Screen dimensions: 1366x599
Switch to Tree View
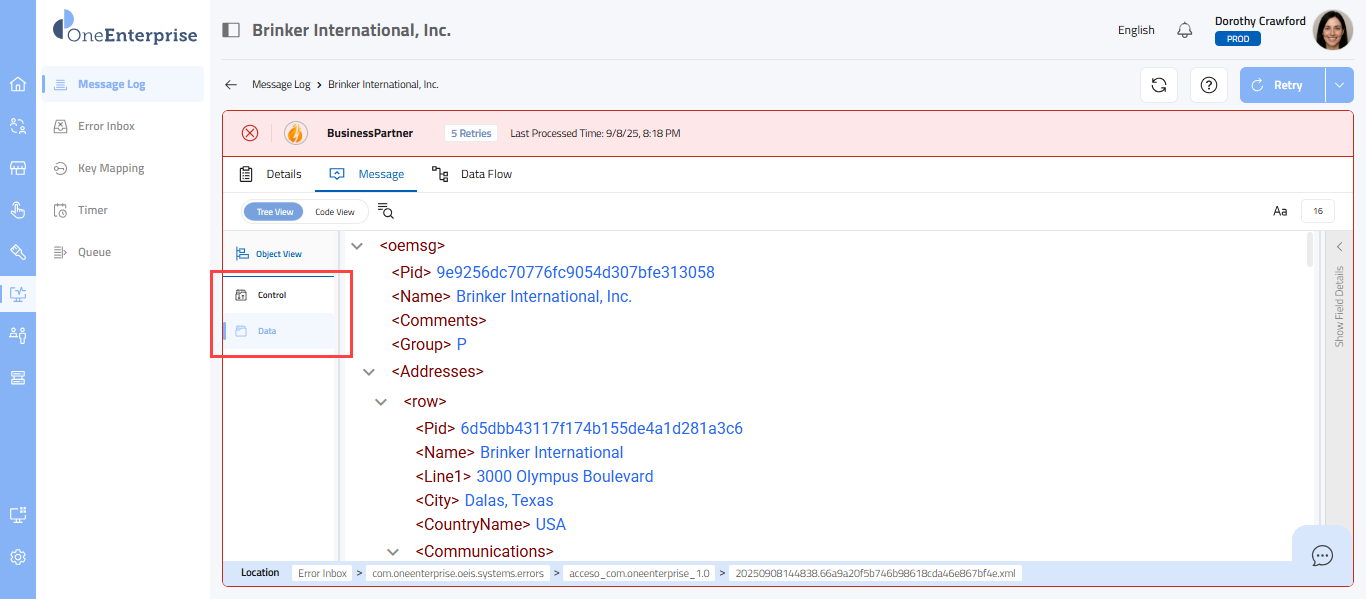click(x=274, y=212)
